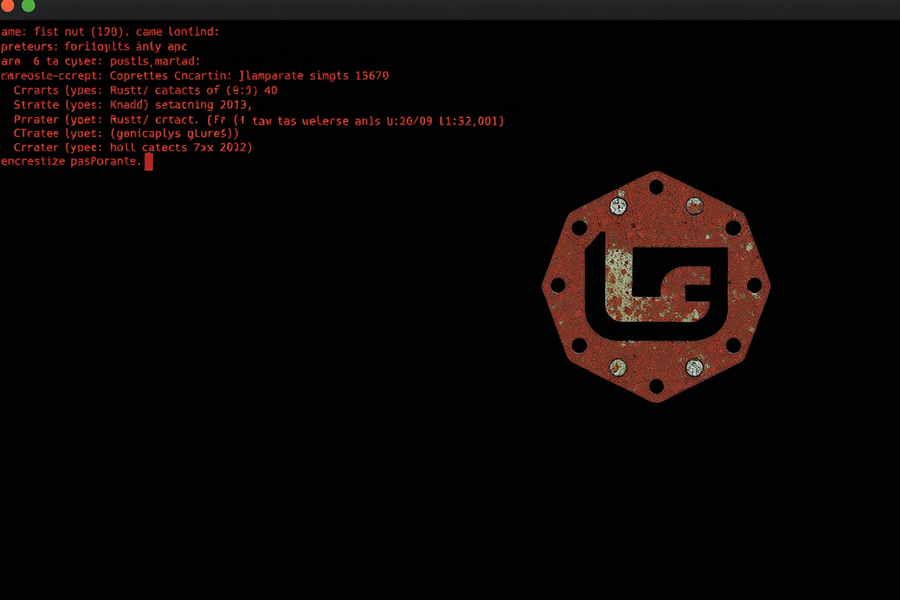Select the 'encrestize pasPorante.' prompt text
Screen dimensions: 900x600
(71, 161)
